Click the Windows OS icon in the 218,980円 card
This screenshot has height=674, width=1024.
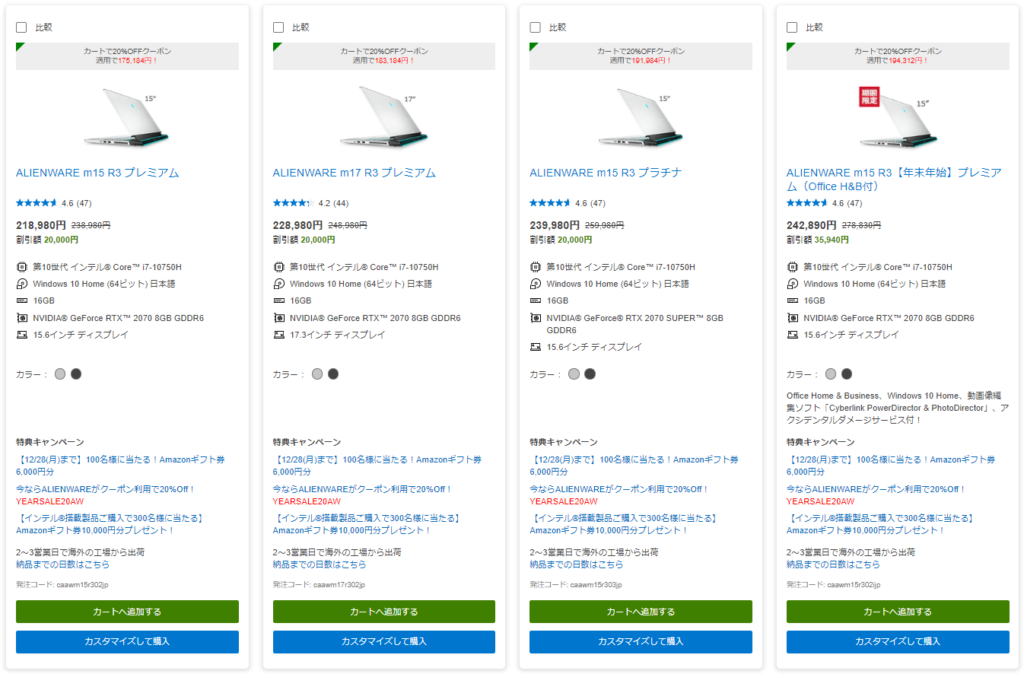coord(22,284)
